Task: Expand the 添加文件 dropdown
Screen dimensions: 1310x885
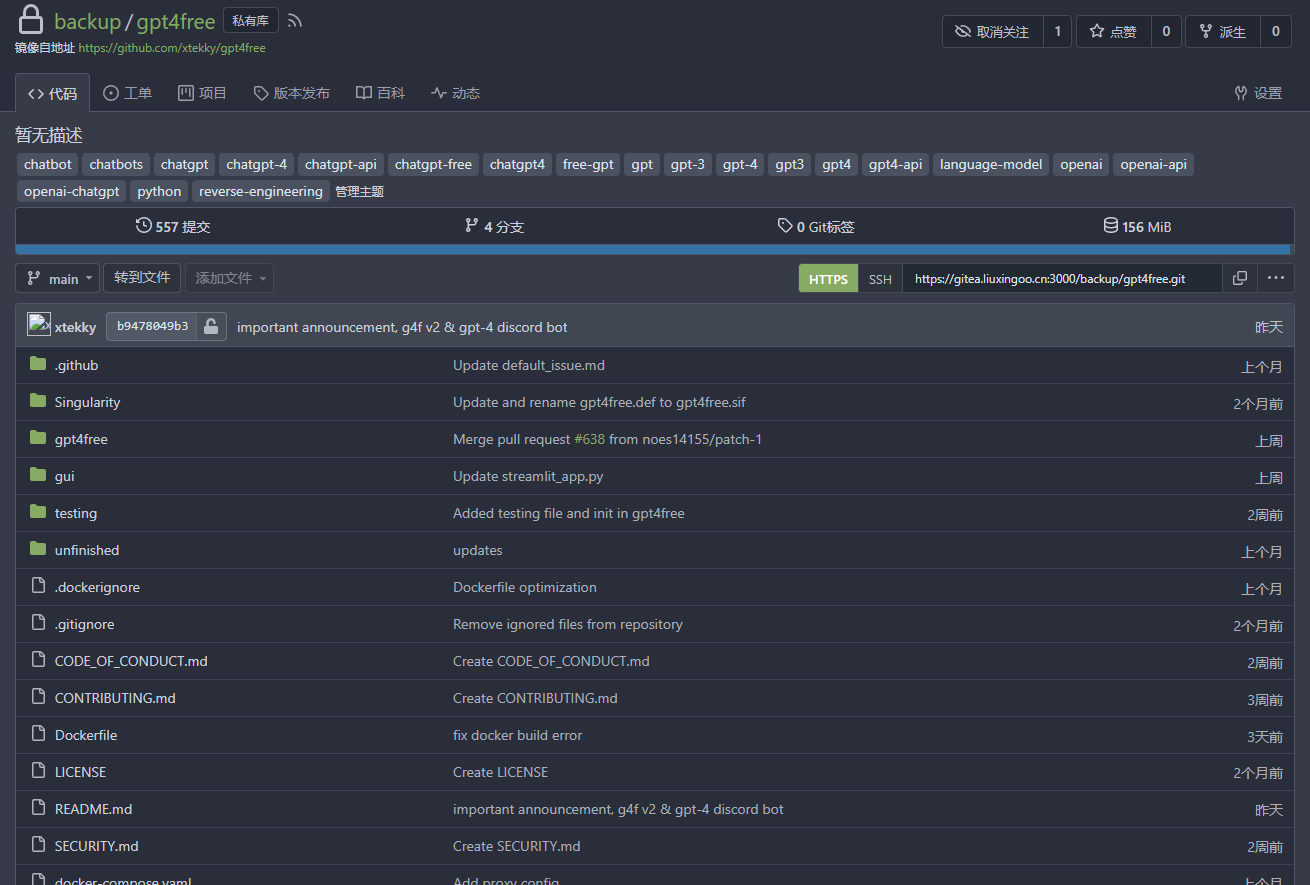Action: click(231, 278)
